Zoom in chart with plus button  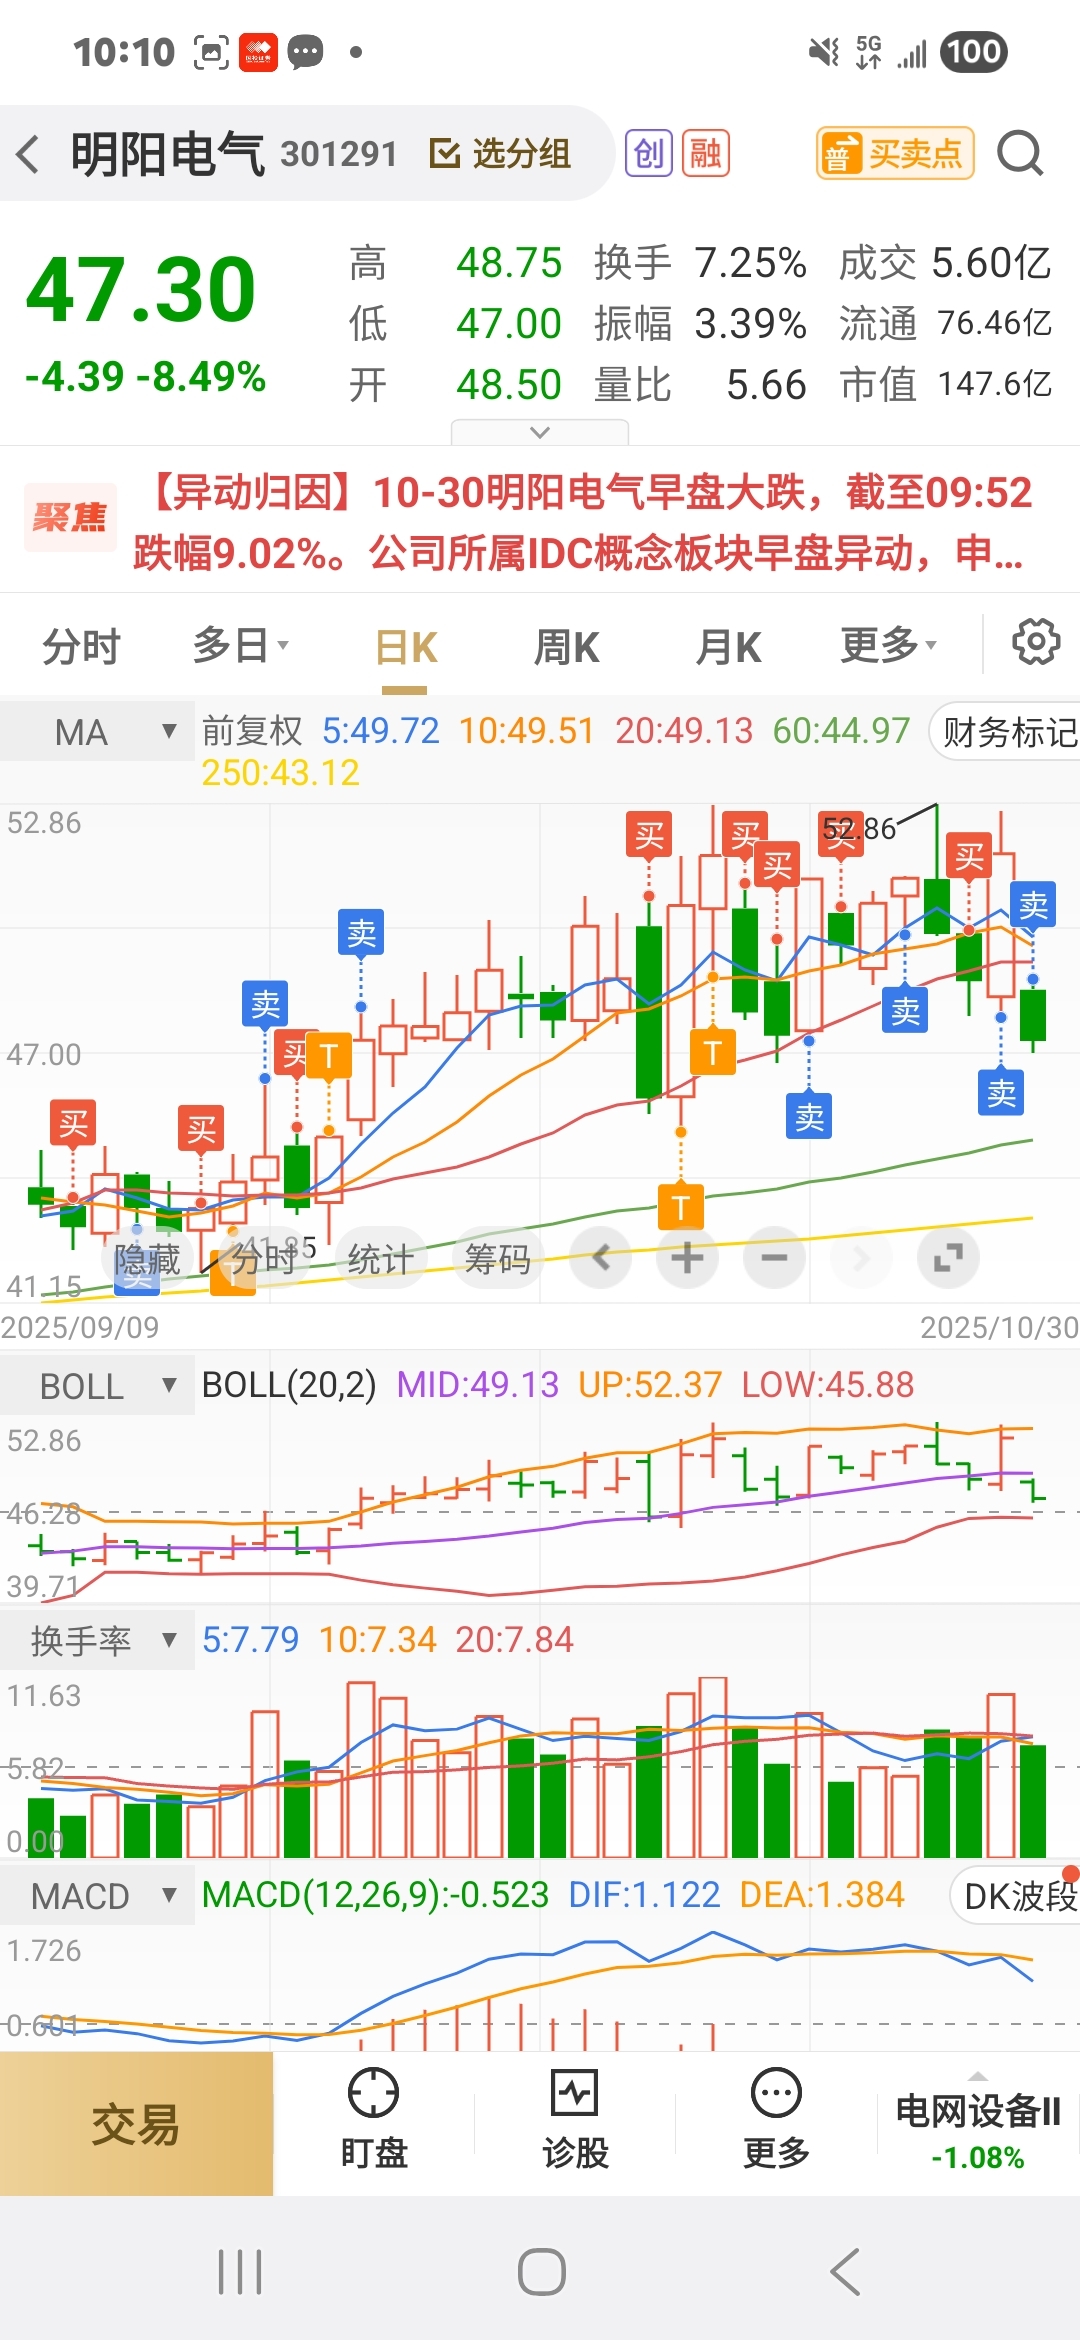click(x=687, y=1258)
